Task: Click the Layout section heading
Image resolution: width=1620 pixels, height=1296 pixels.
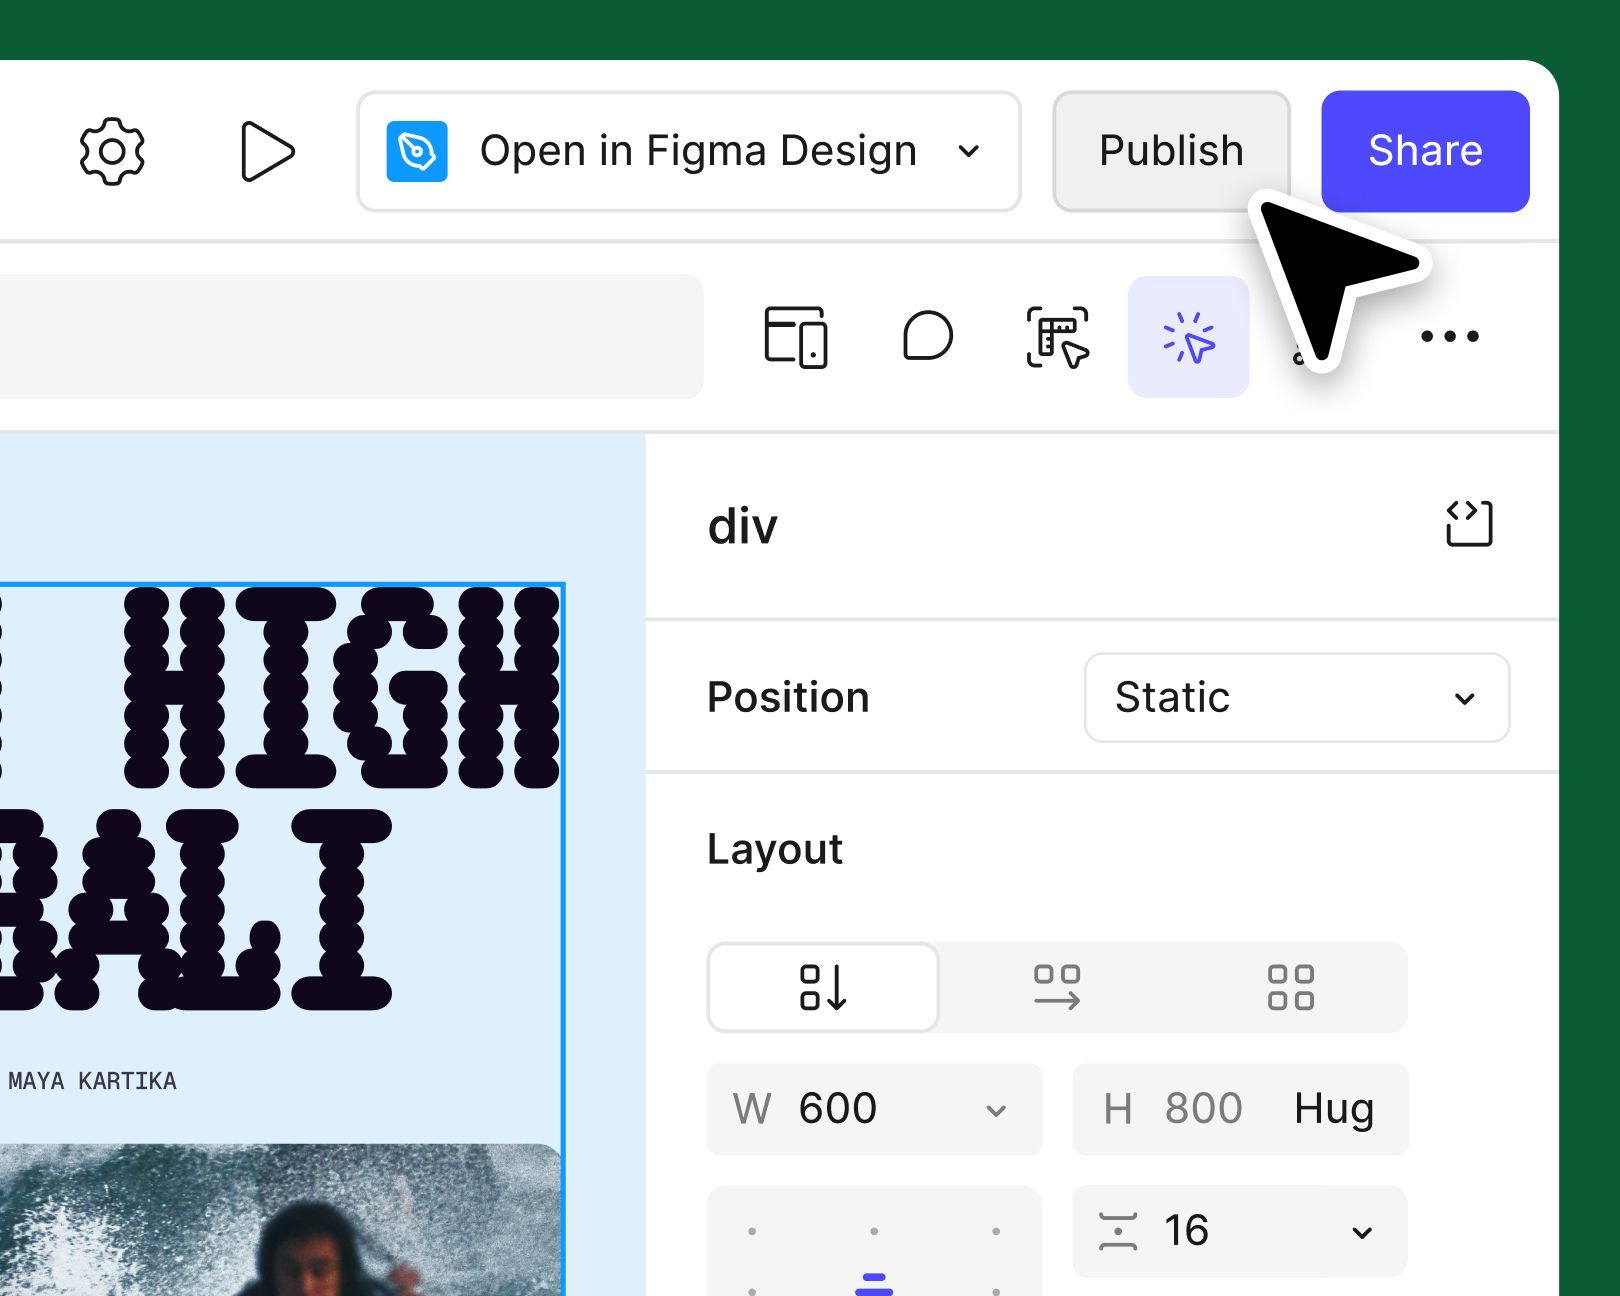Action: [x=775, y=849]
